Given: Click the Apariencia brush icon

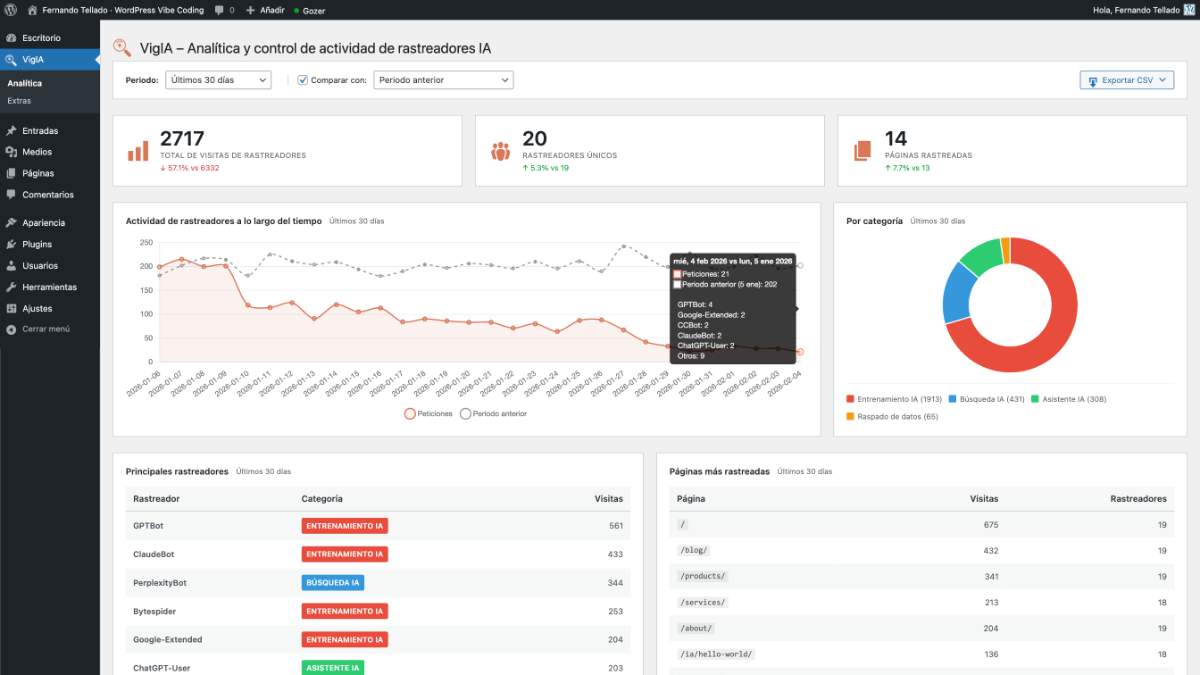Looking at the screenshot, I should click(10, 223).
